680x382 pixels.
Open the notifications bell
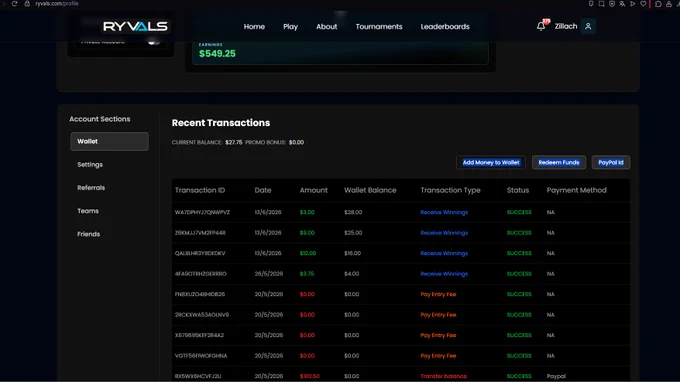(541, 26)
